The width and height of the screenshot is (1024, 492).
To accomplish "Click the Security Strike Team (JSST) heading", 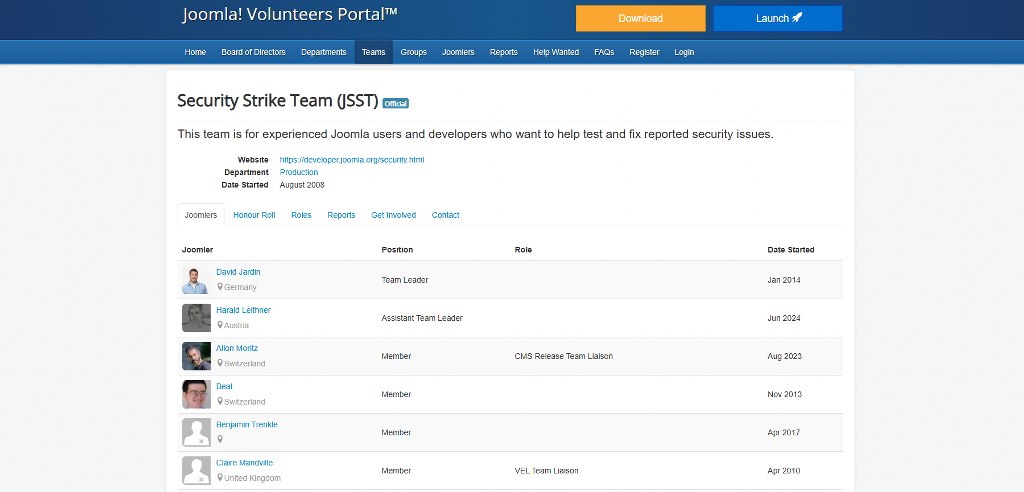I will point(278,101).
